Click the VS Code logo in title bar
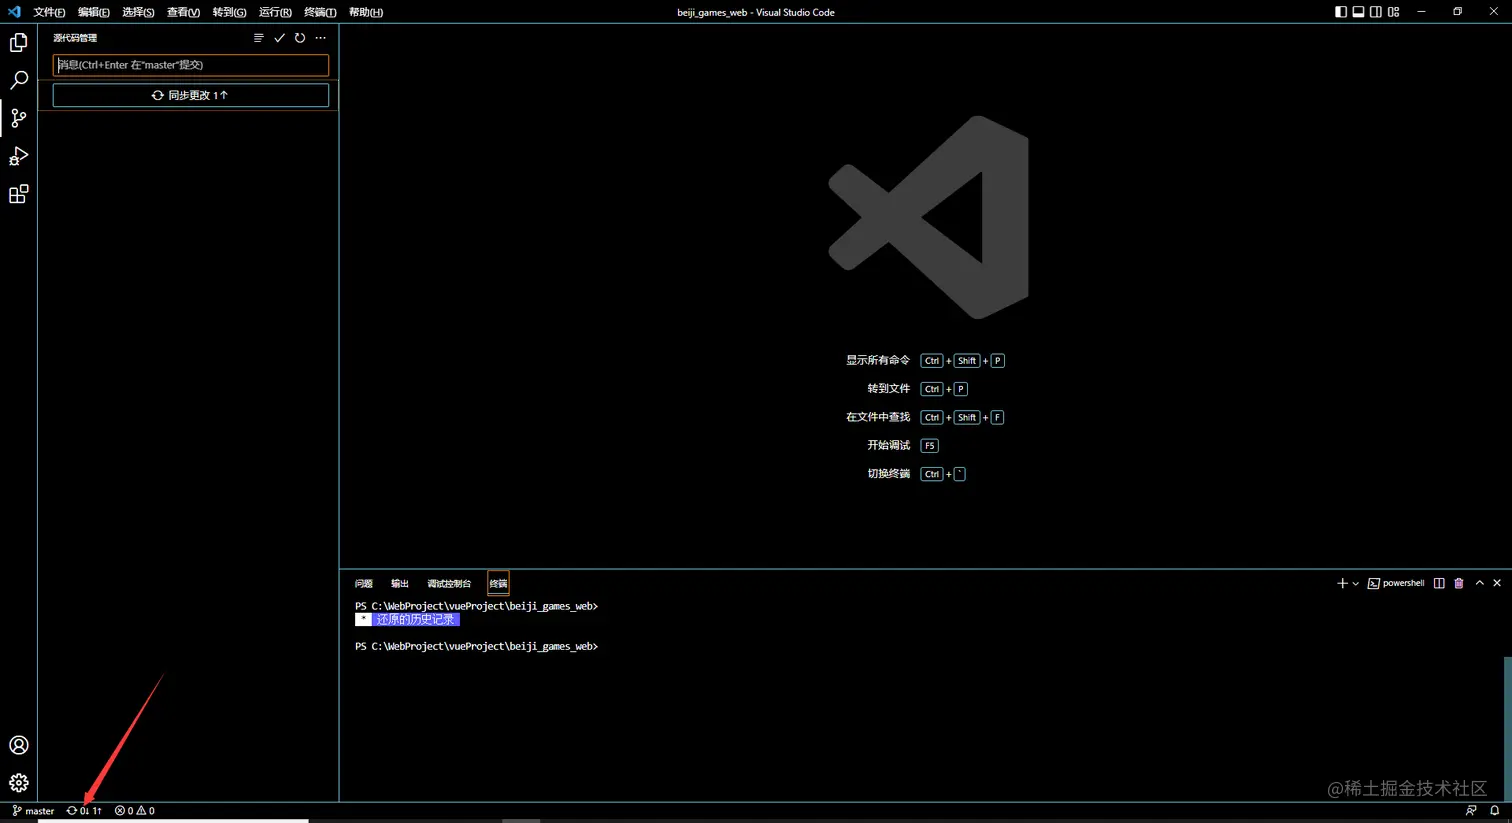 [14, 12]
